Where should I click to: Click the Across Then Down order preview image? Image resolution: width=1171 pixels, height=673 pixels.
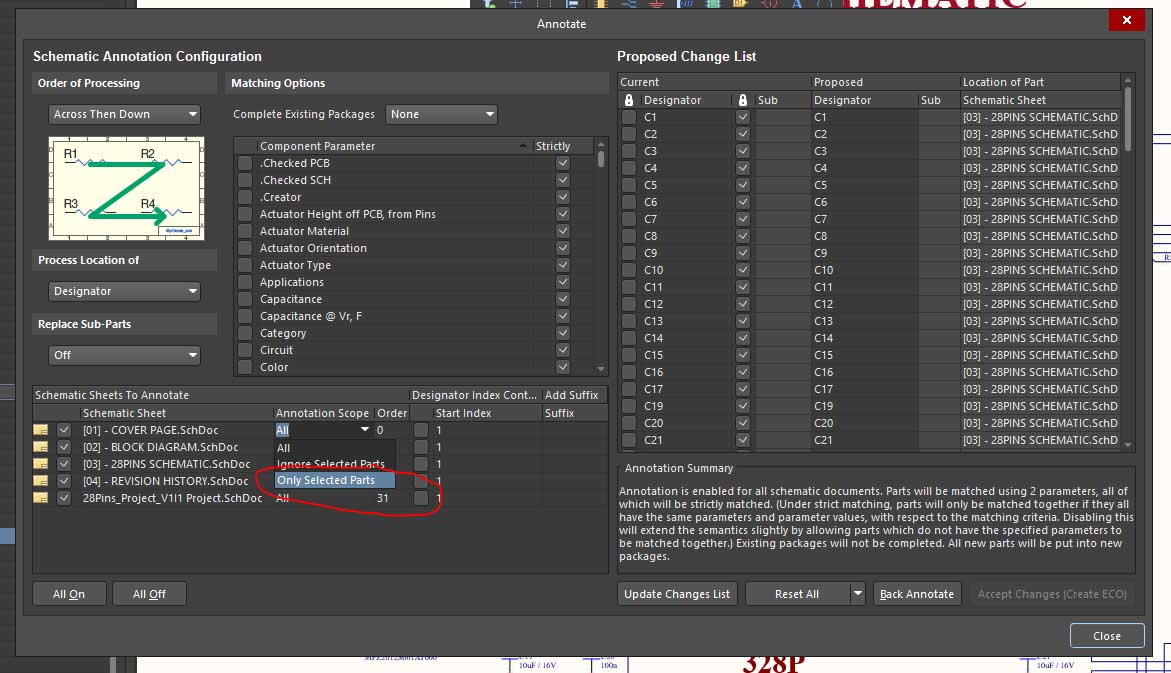126,188
